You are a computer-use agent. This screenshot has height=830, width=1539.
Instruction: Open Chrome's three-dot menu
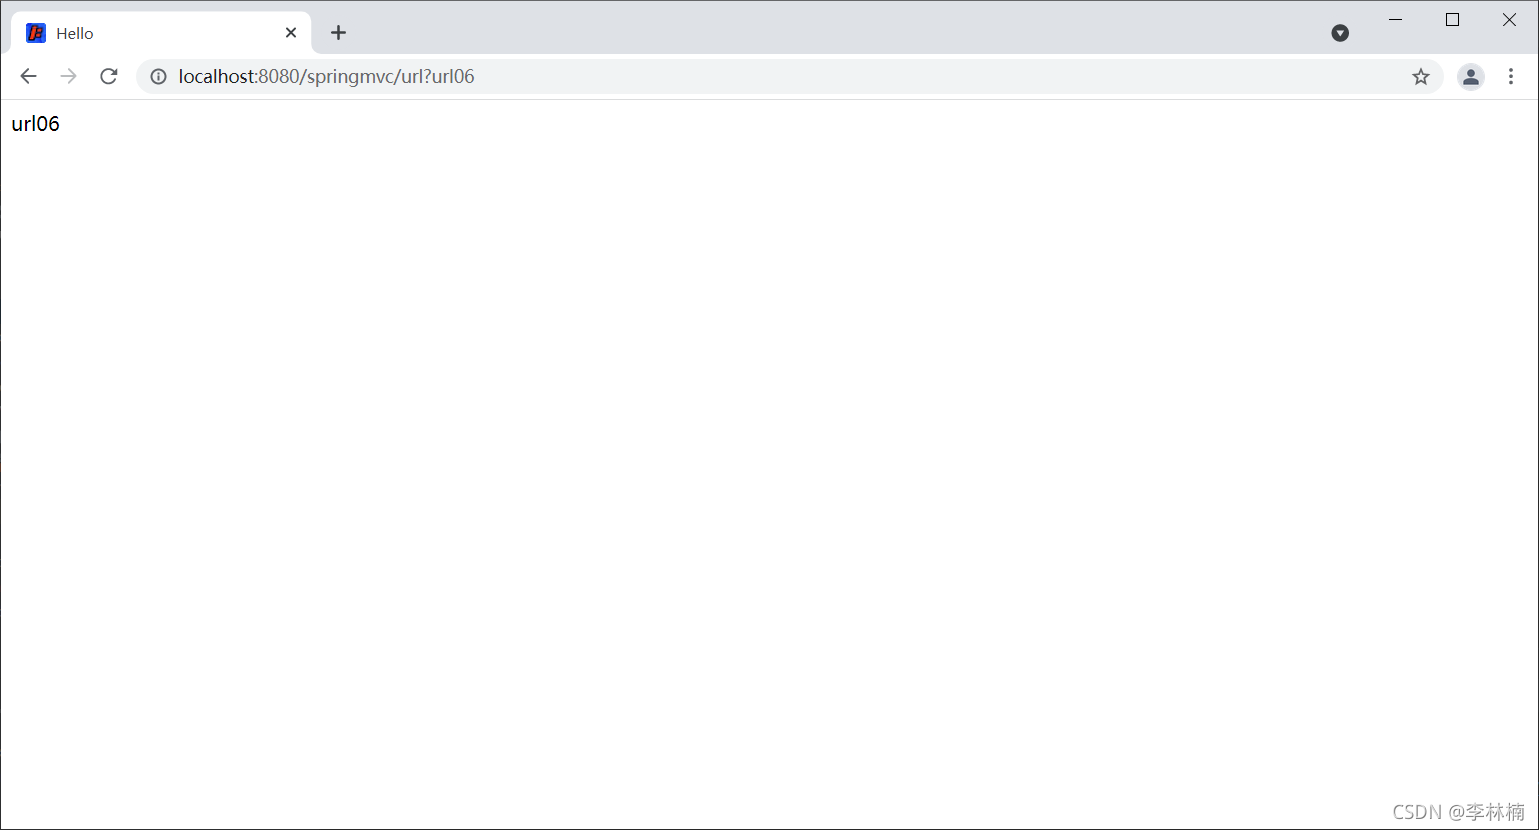tap(1511, 76)
